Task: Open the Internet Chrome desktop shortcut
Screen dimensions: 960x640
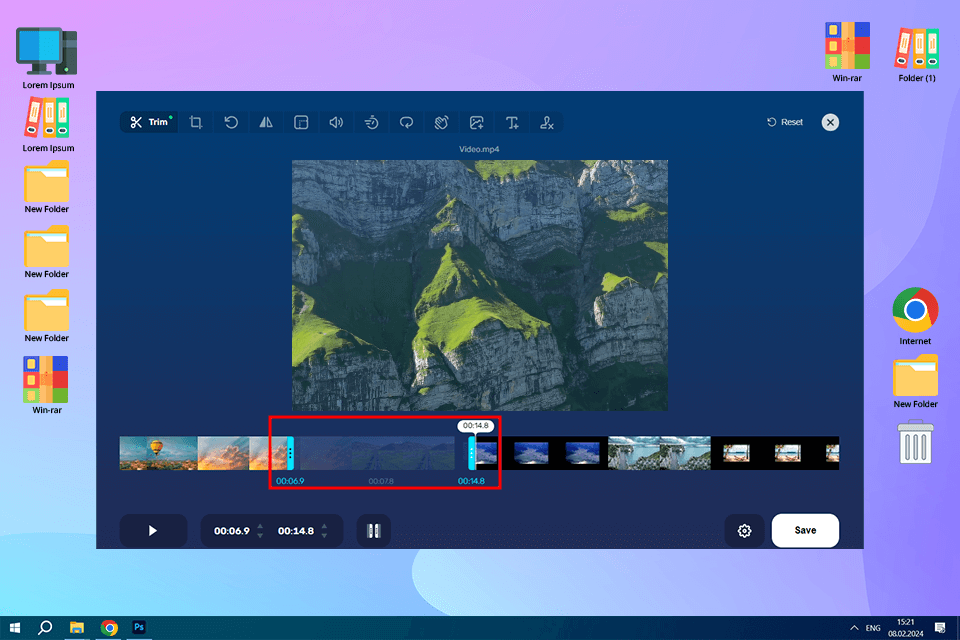Action: point(915,316)
